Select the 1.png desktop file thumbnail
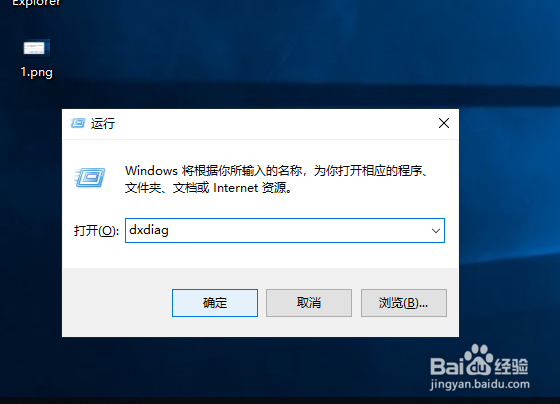560x404 pixels. pos(36,48)
